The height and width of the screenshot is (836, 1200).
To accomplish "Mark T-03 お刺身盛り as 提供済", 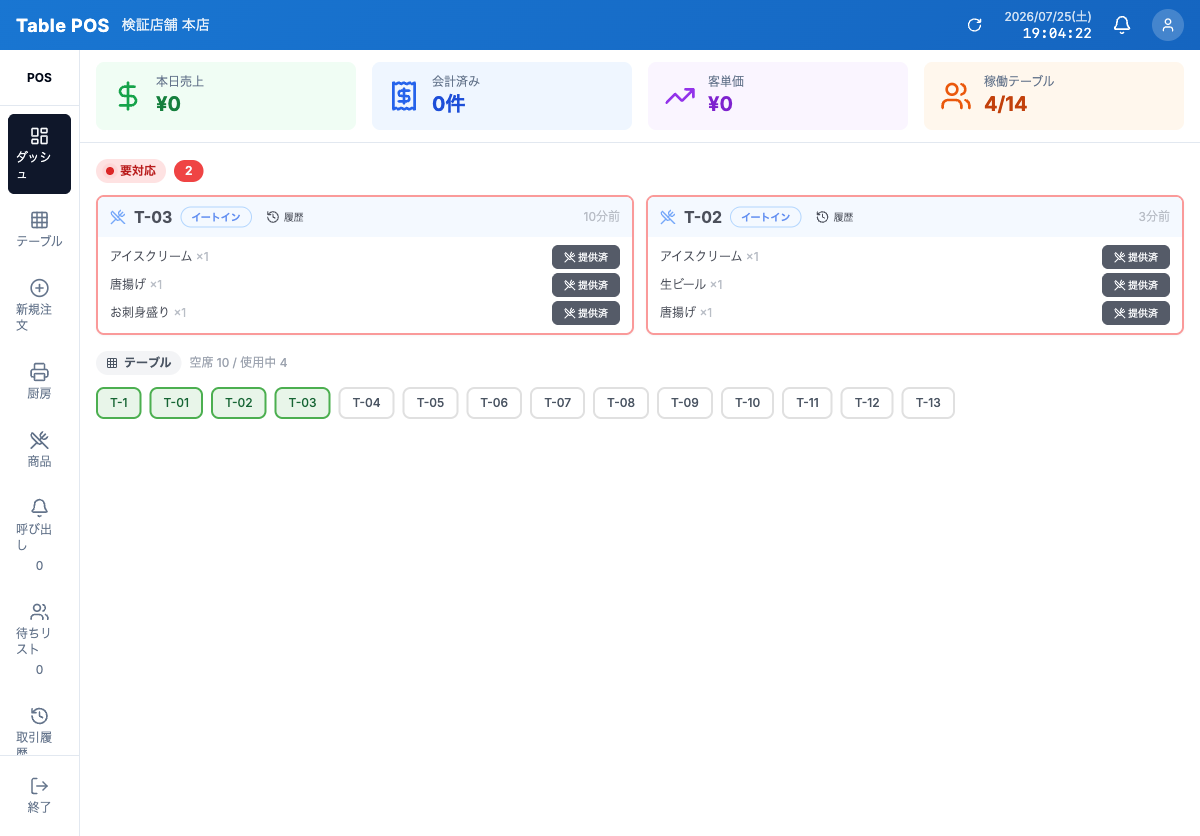I will click(x=586, y=313).
